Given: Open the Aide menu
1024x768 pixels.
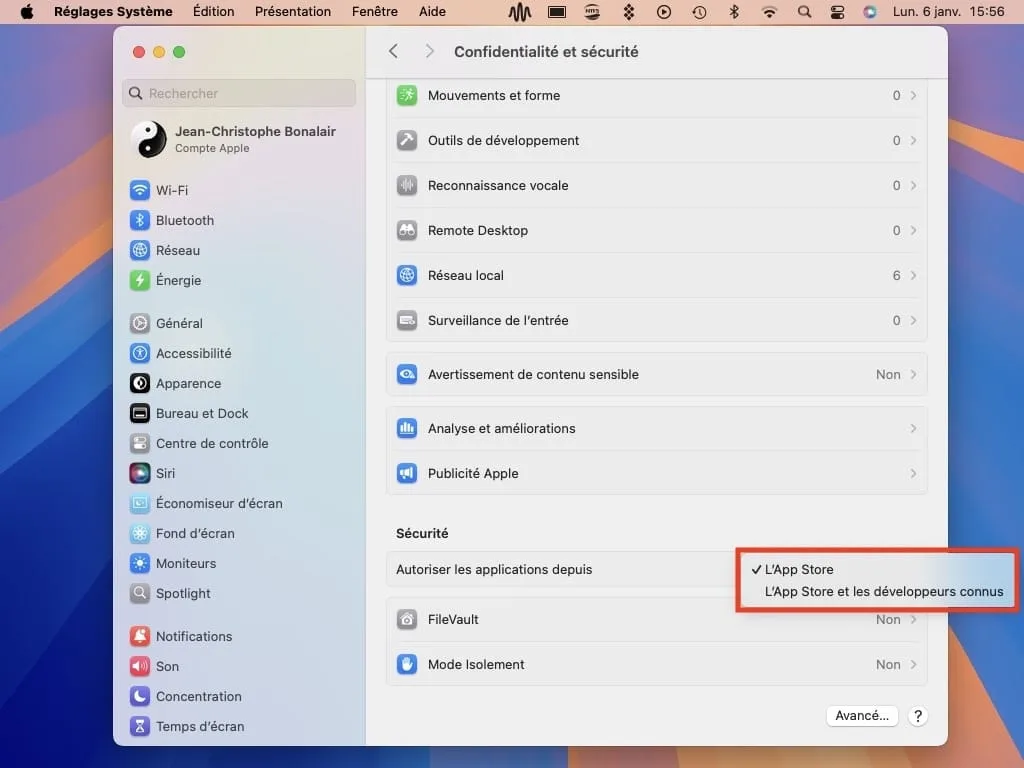Looking at the screenshot, I should 432,12.
